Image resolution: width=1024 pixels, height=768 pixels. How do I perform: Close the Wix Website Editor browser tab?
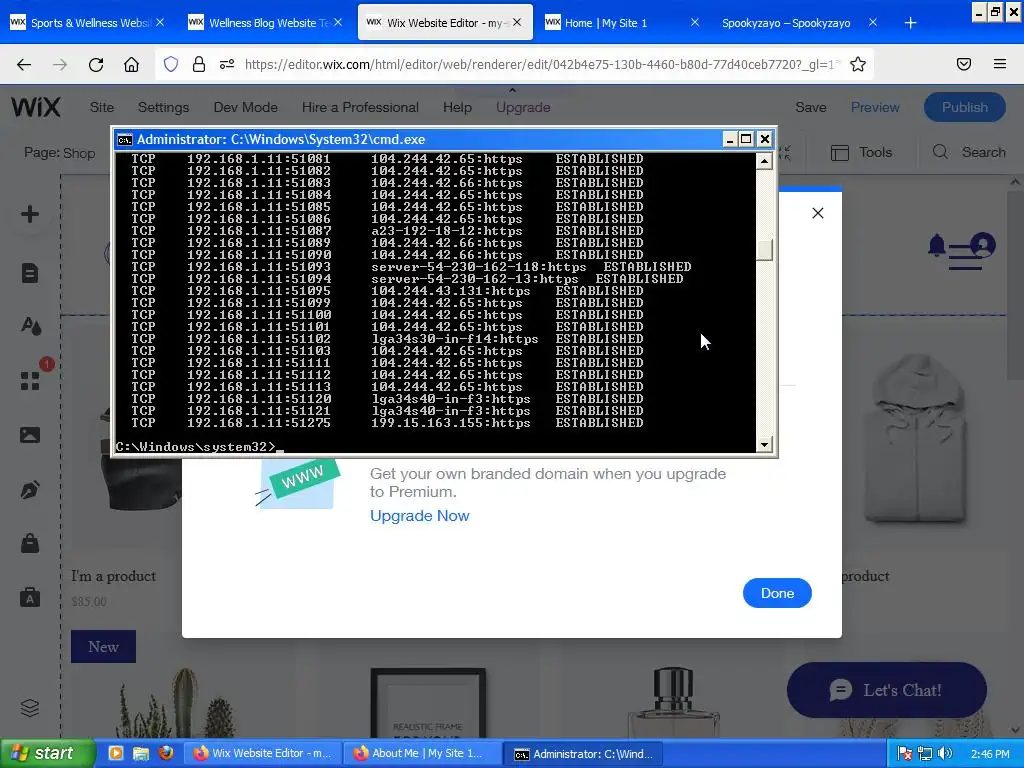coord(517,22)
